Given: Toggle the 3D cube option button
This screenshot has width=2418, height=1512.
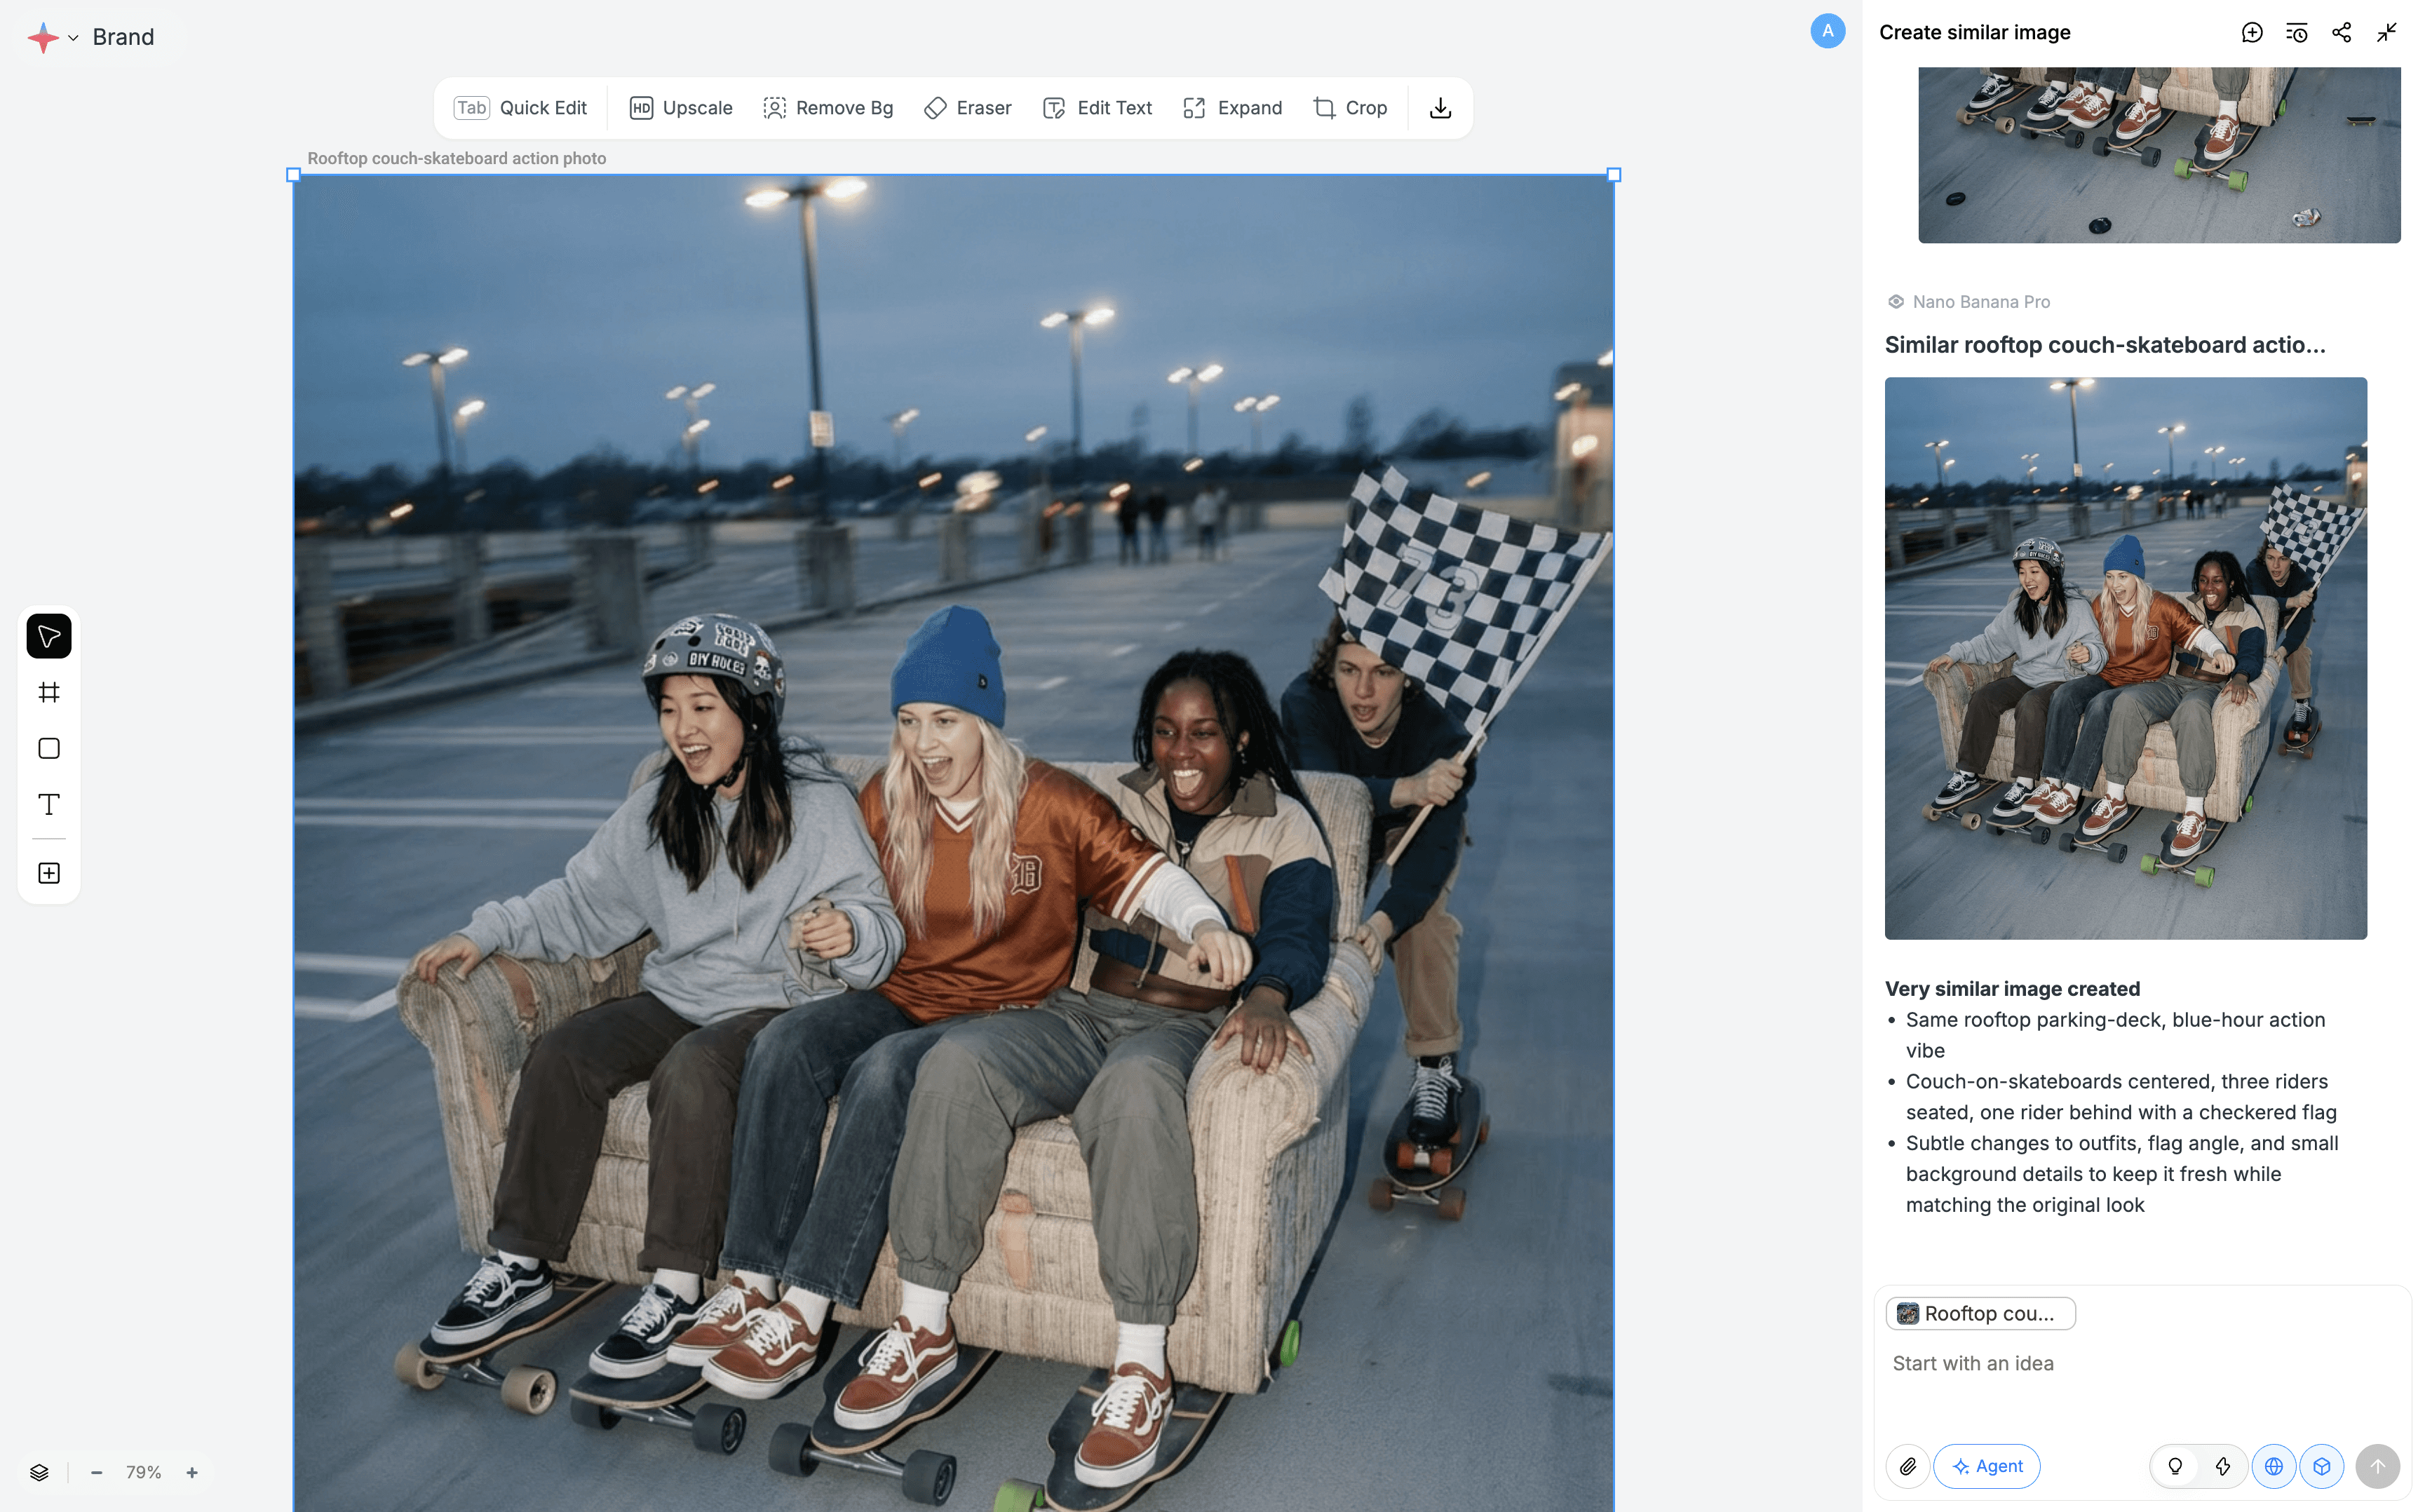Looking at the screenshot, I should (2321, 1466).
